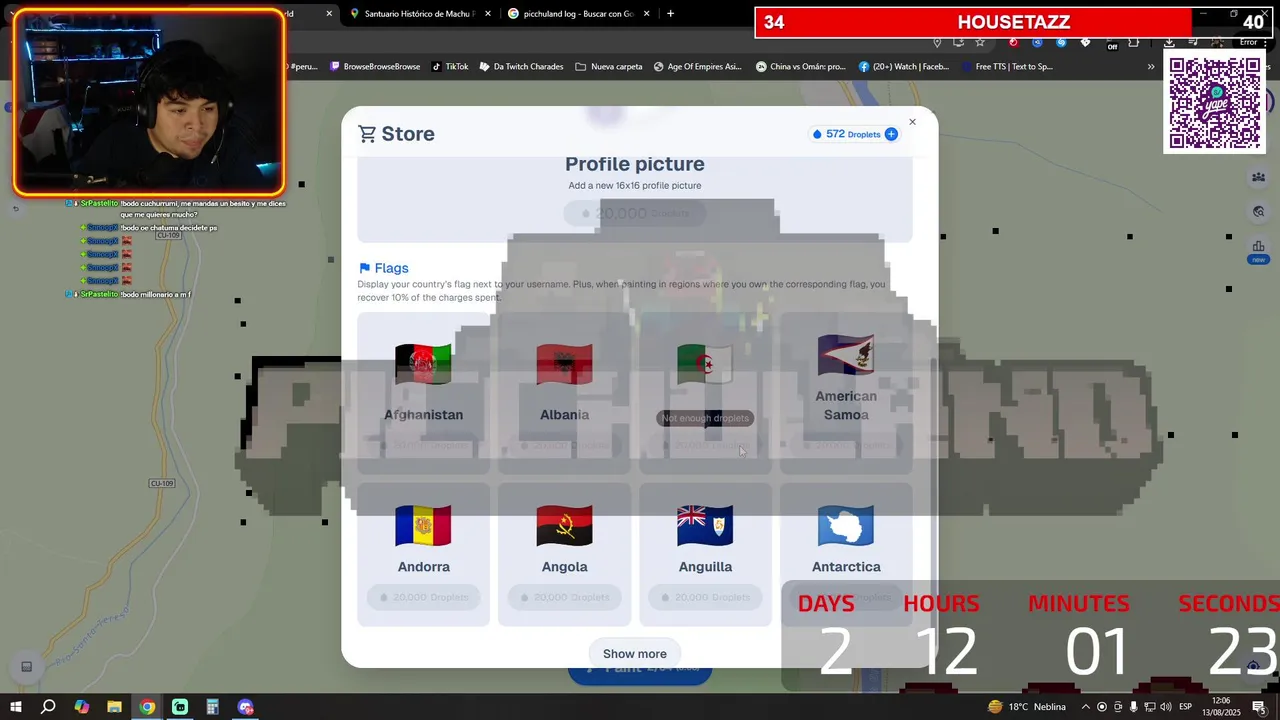Click the Store cart icon
The width and height of the screenshot is (1280, 720).
[x=367, y=134]
